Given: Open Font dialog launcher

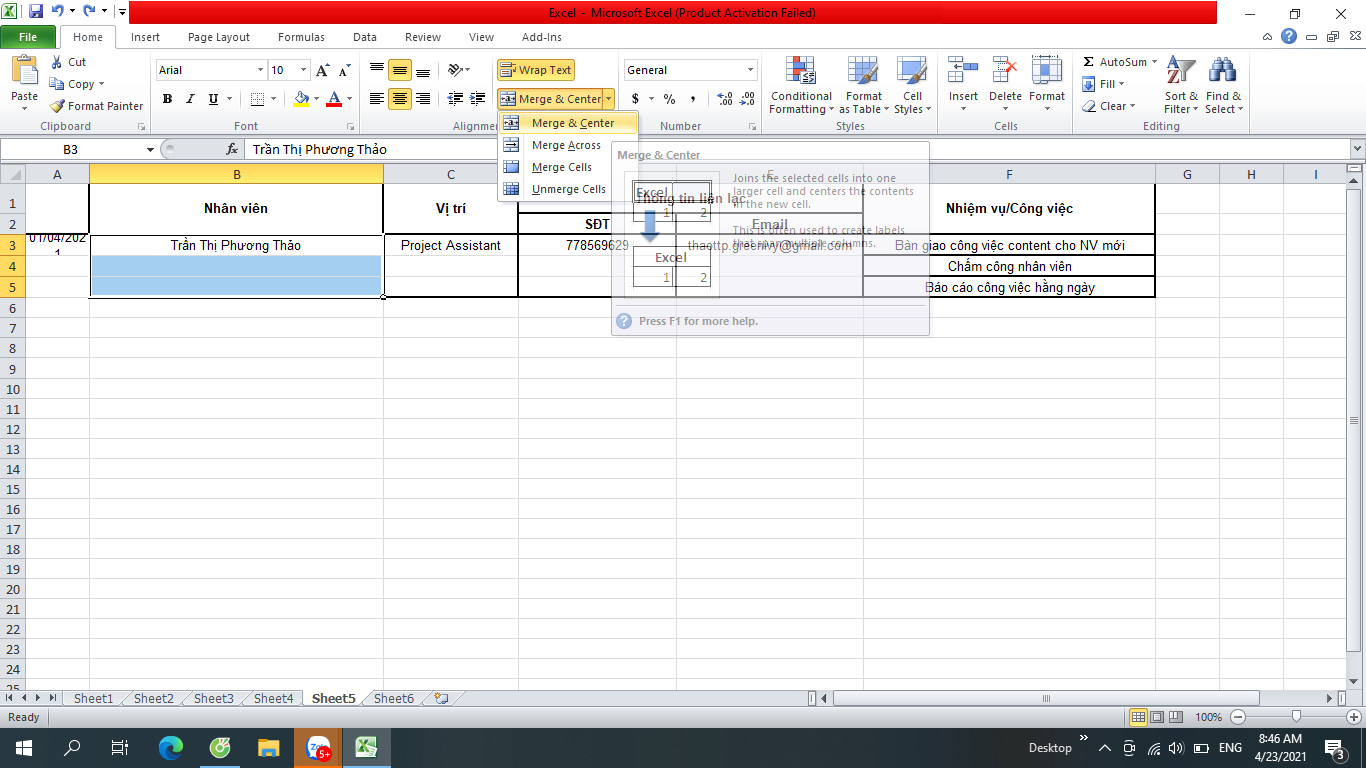Looking at the screenshot, I should pos(350,127).
